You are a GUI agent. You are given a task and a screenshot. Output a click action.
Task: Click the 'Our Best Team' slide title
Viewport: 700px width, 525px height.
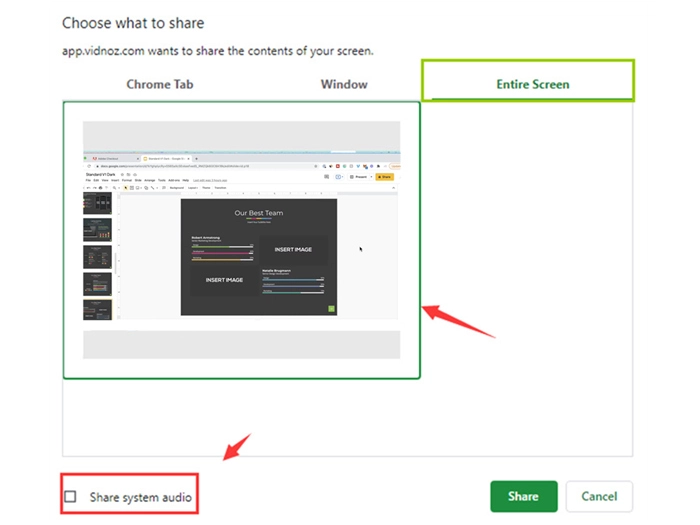[259, 213]
